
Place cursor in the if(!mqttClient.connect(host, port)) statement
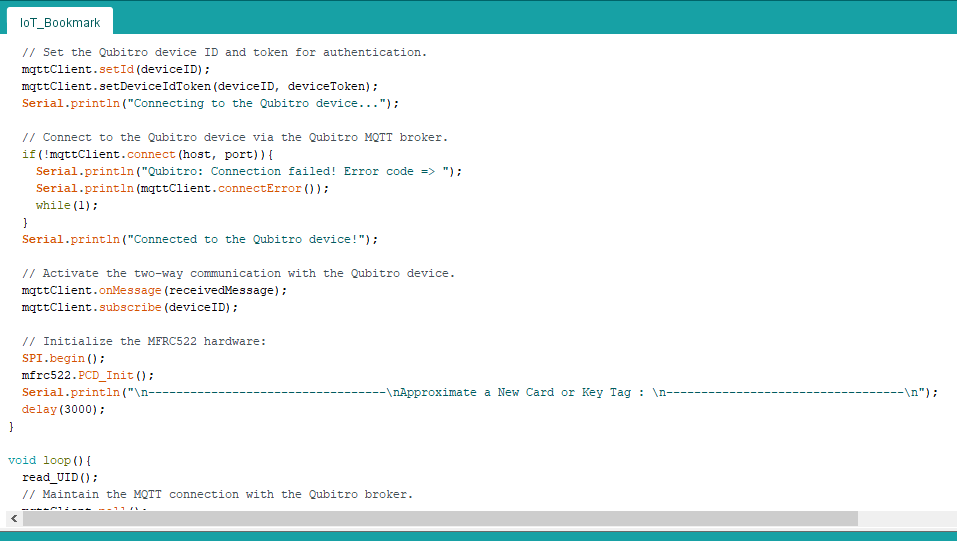coord(147,154)
